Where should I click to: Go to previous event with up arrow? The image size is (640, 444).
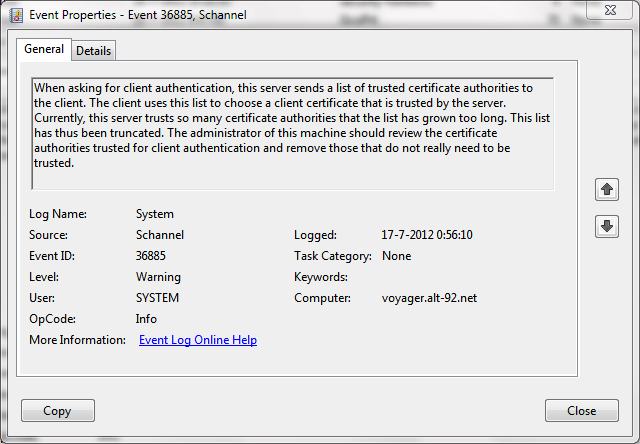coord(606,188)
